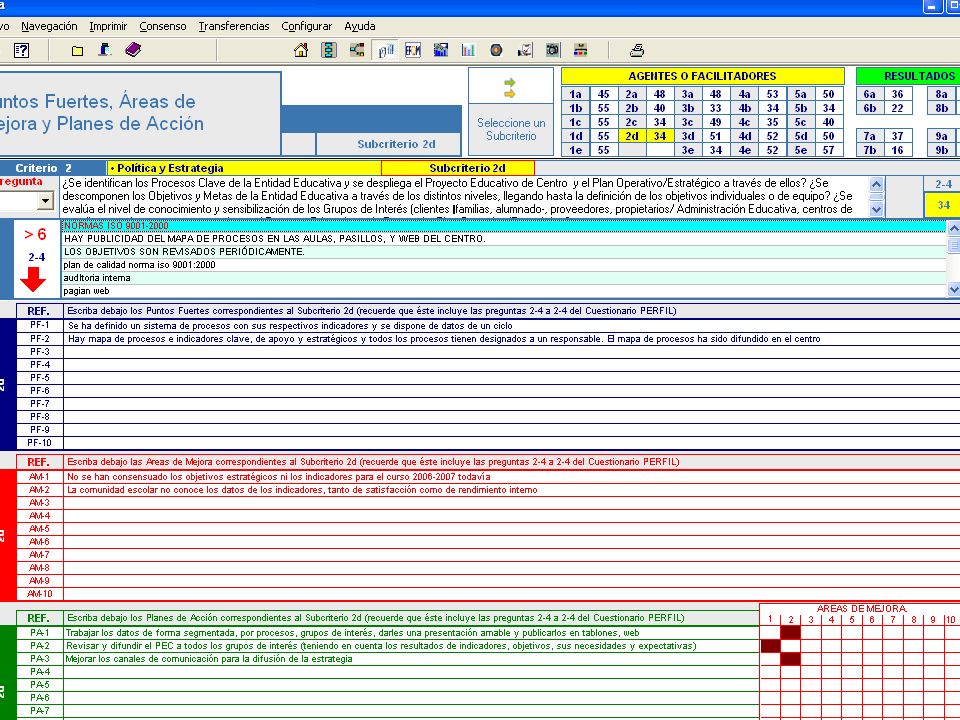Image resolution: width=960 pixels, height=720 pixels.
Task: Open the Imprimir menu
Action: pyautogui.click(x=108, y=26)
